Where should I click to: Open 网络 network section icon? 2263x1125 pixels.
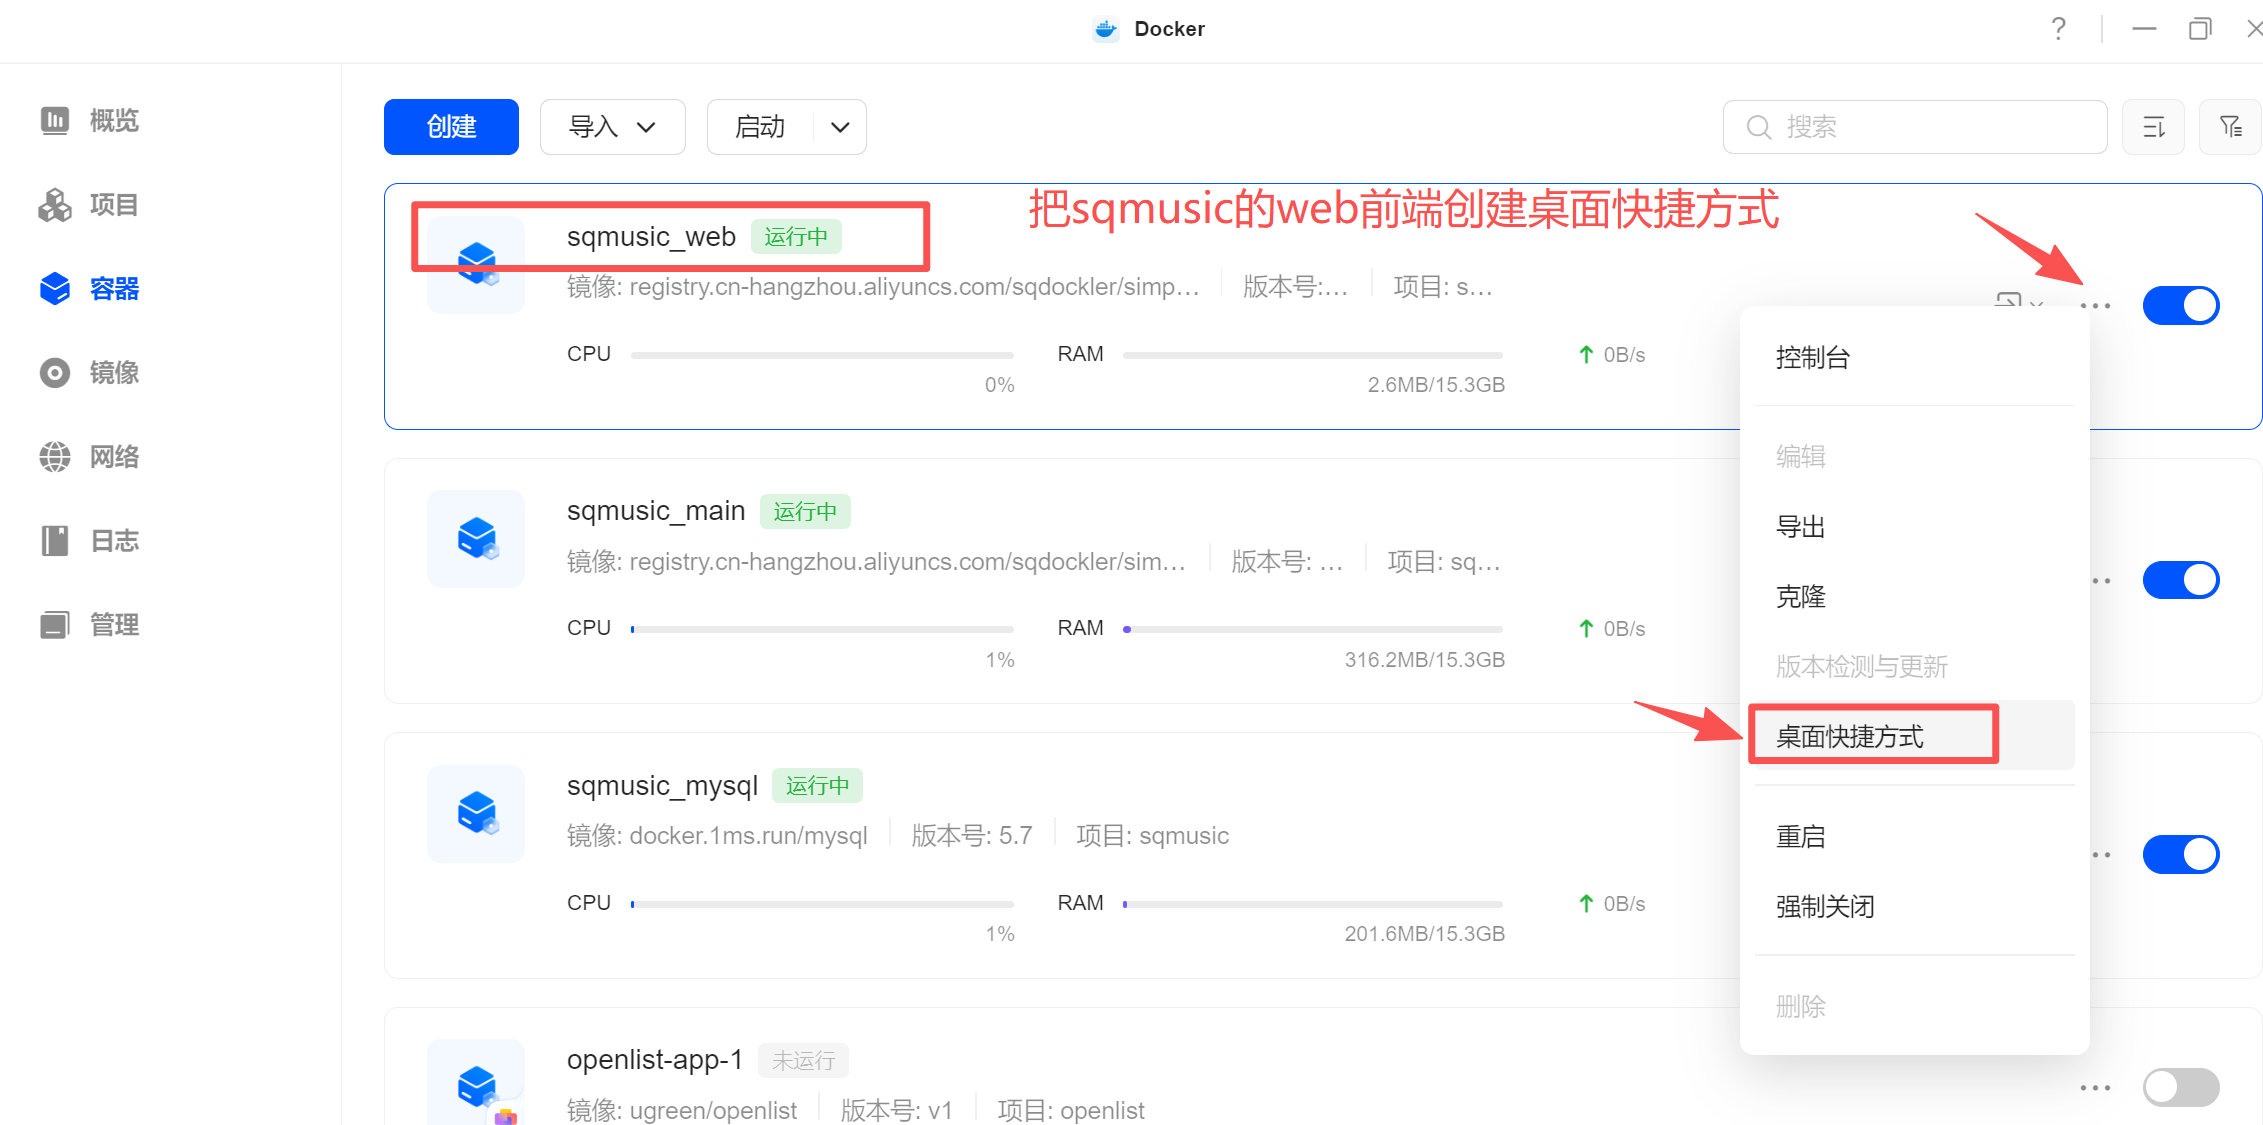point(55,457)
